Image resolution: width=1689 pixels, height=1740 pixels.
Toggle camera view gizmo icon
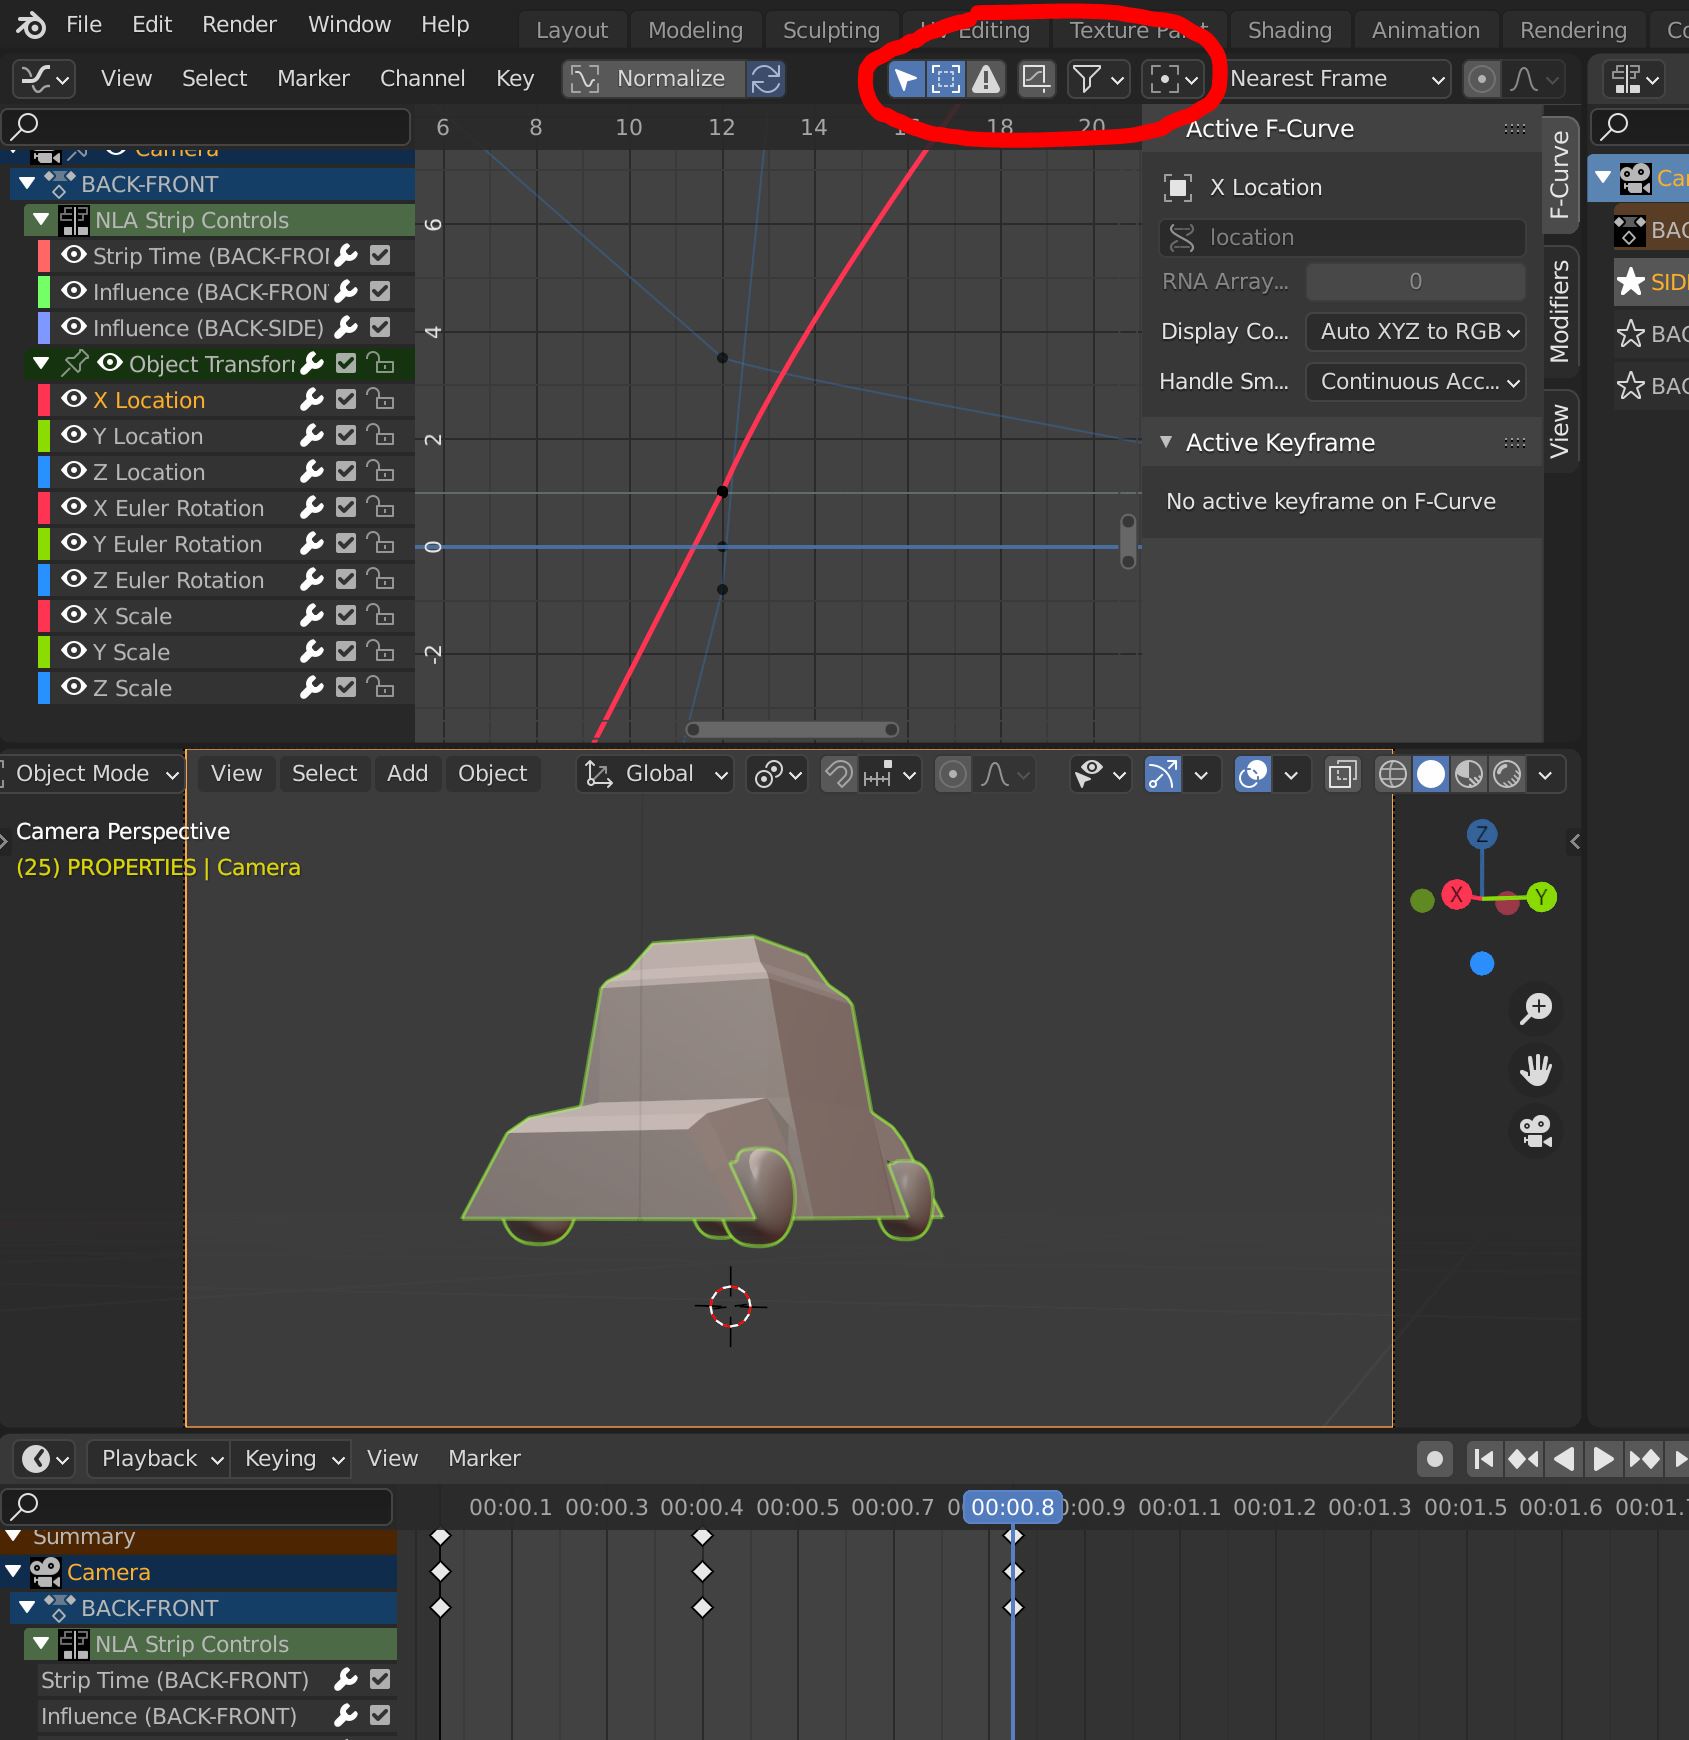pos(1535,1132)
